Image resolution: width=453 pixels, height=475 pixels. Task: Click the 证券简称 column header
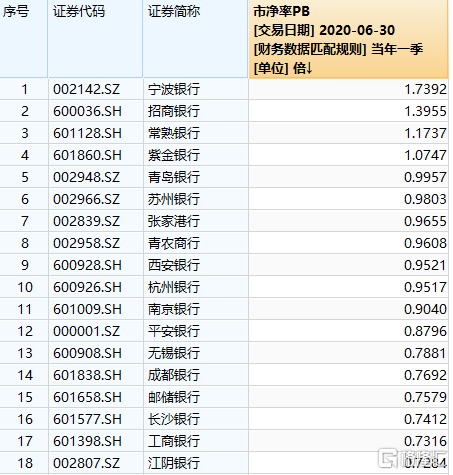point(196,39)
